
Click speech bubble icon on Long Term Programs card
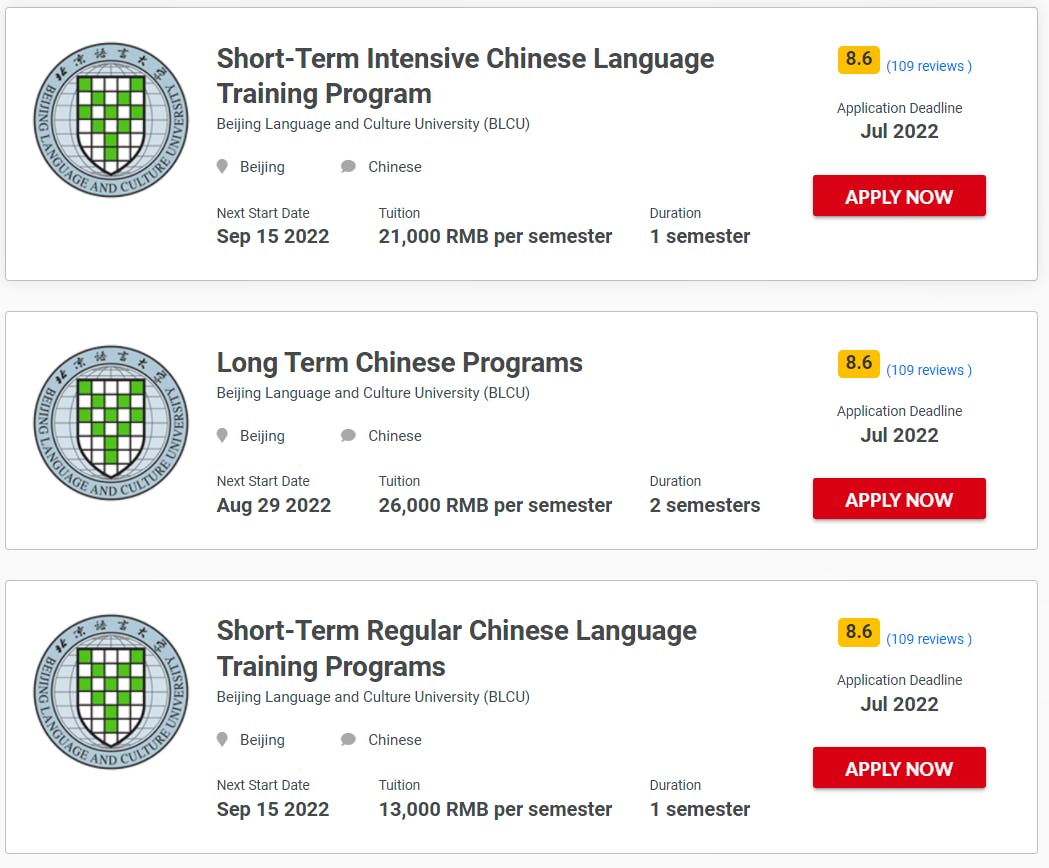(x=348, y=436)
